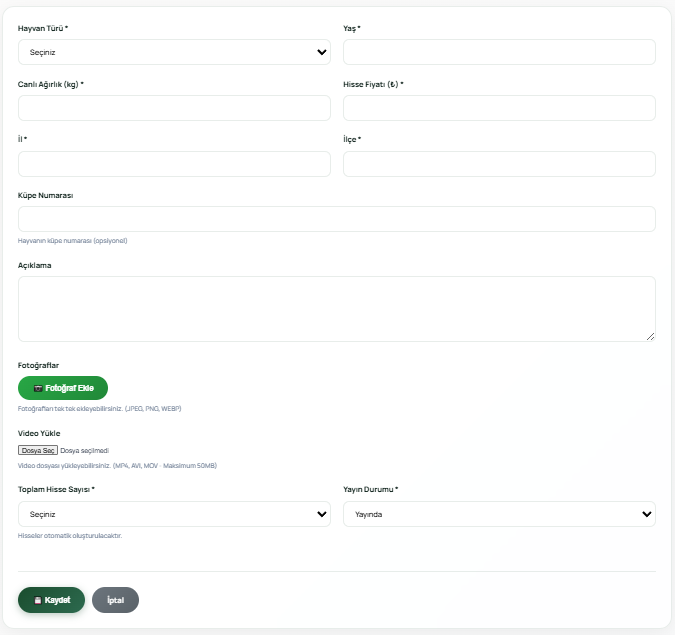675x635 pixels.
Task: Focus the İlçe text field
Action: [x=498, y=164]
